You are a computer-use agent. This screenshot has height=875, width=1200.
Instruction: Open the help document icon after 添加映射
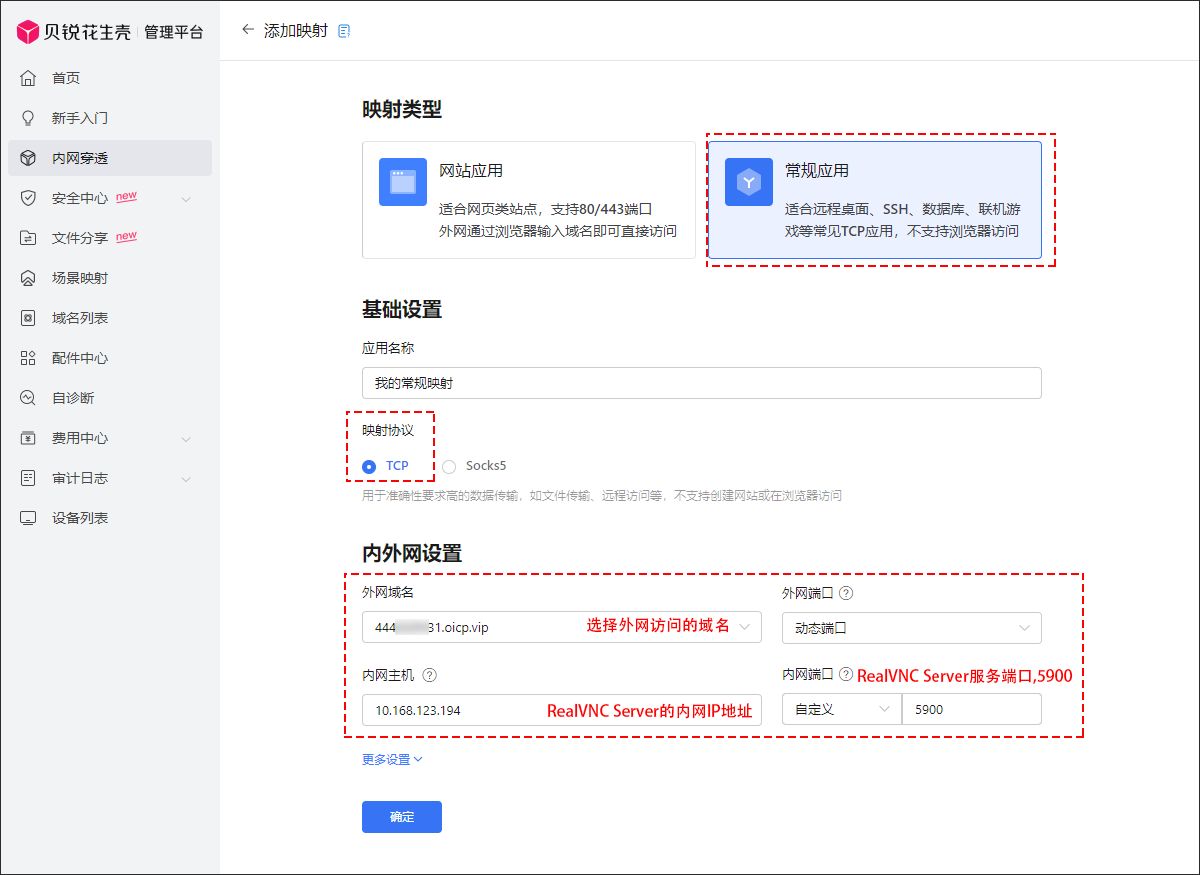point(344,31)
